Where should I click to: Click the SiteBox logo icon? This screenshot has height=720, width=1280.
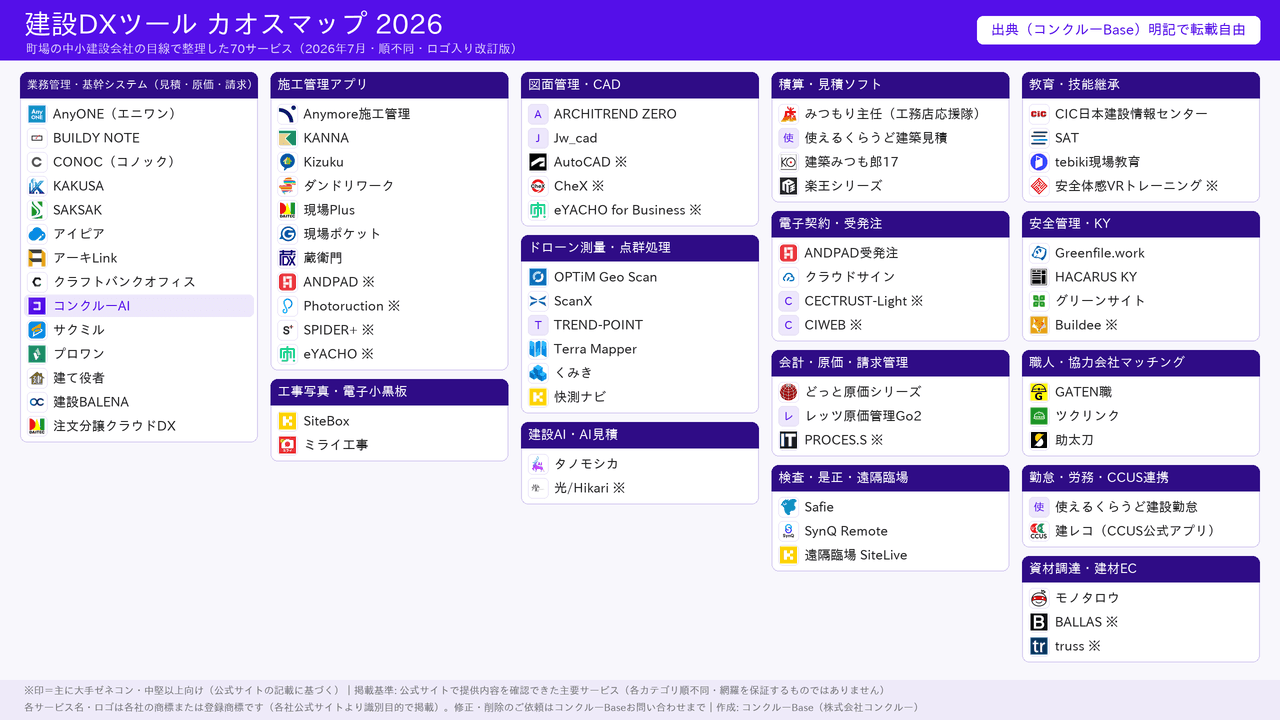pyautogui.click(x=287, y=421)
